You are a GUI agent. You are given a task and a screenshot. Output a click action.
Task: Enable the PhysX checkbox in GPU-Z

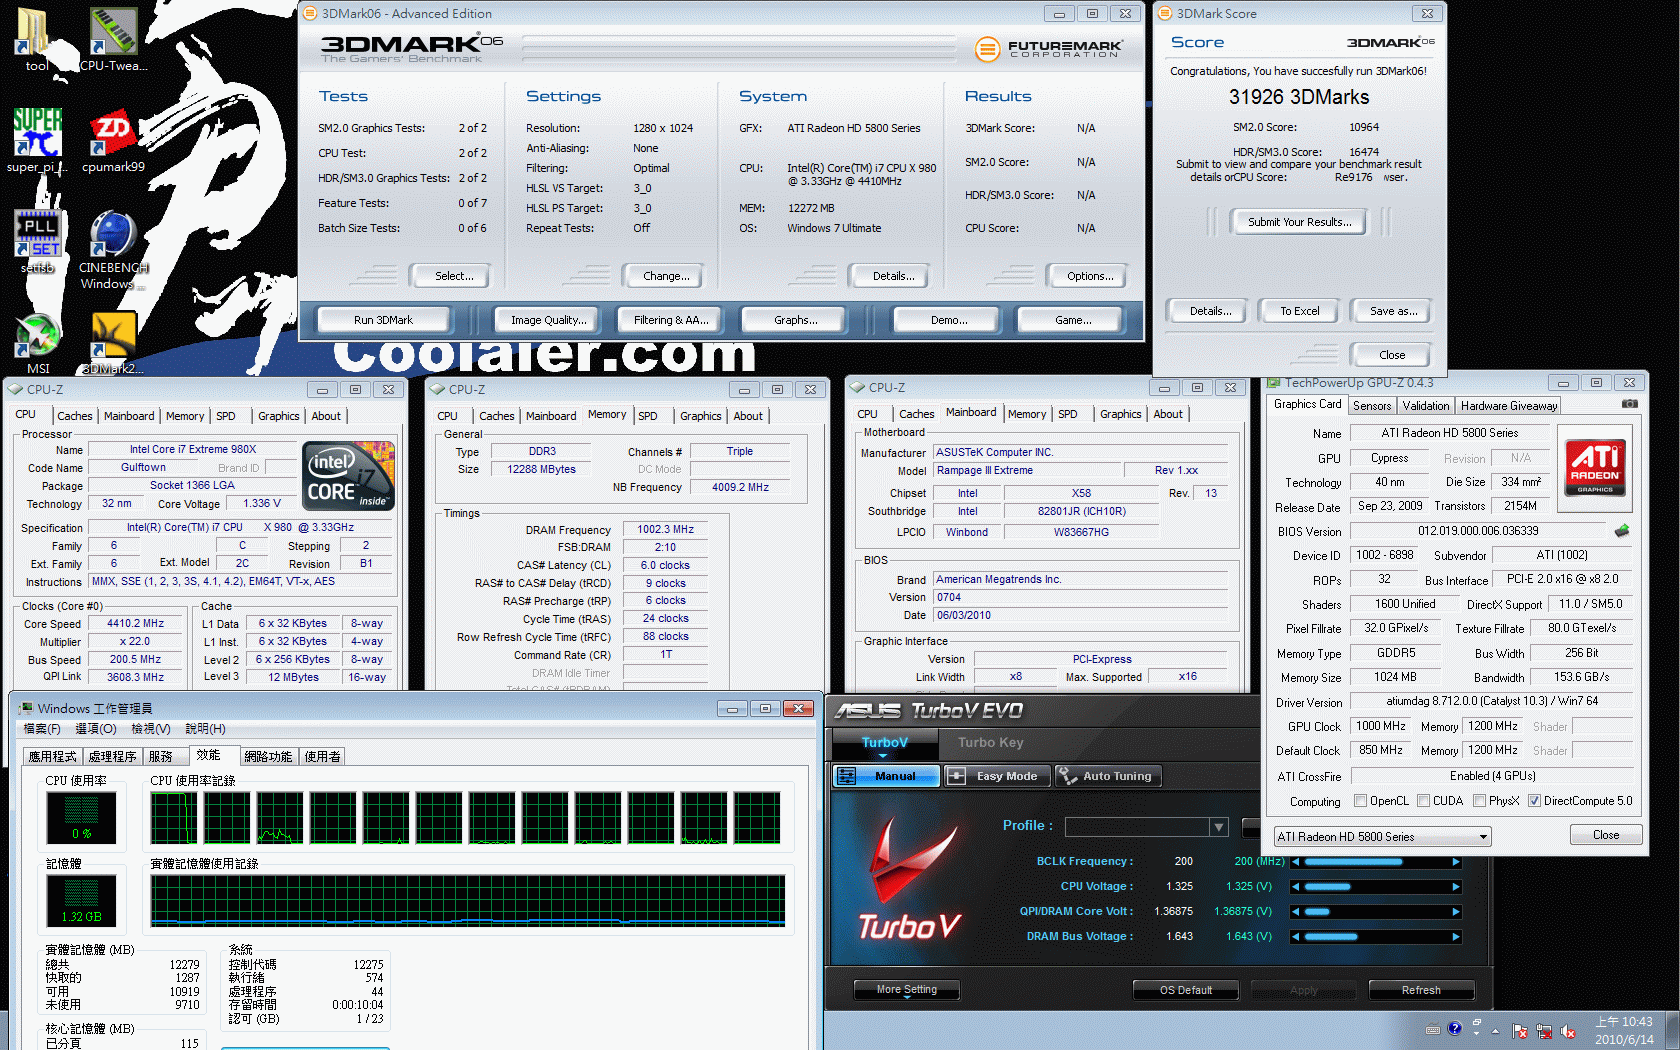coord(1479,801)
